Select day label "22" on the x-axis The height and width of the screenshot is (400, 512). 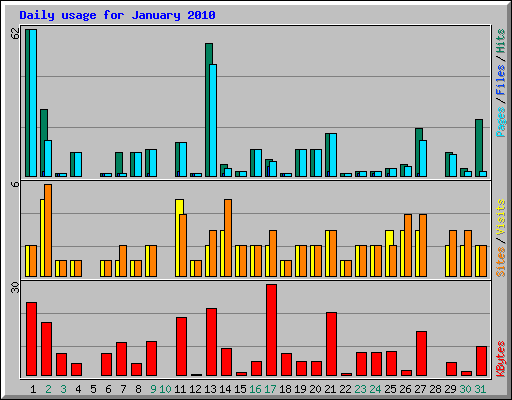345,389
